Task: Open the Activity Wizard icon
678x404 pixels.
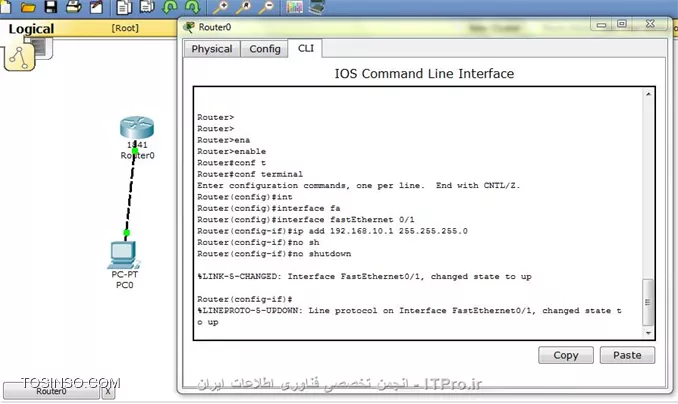Action: click(x=96, y=6)
